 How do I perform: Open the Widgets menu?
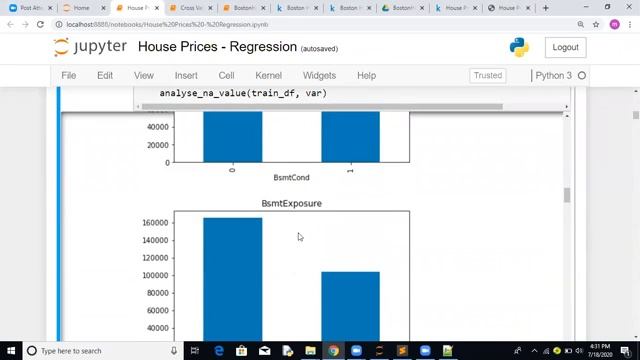click(x=319, y=76)
